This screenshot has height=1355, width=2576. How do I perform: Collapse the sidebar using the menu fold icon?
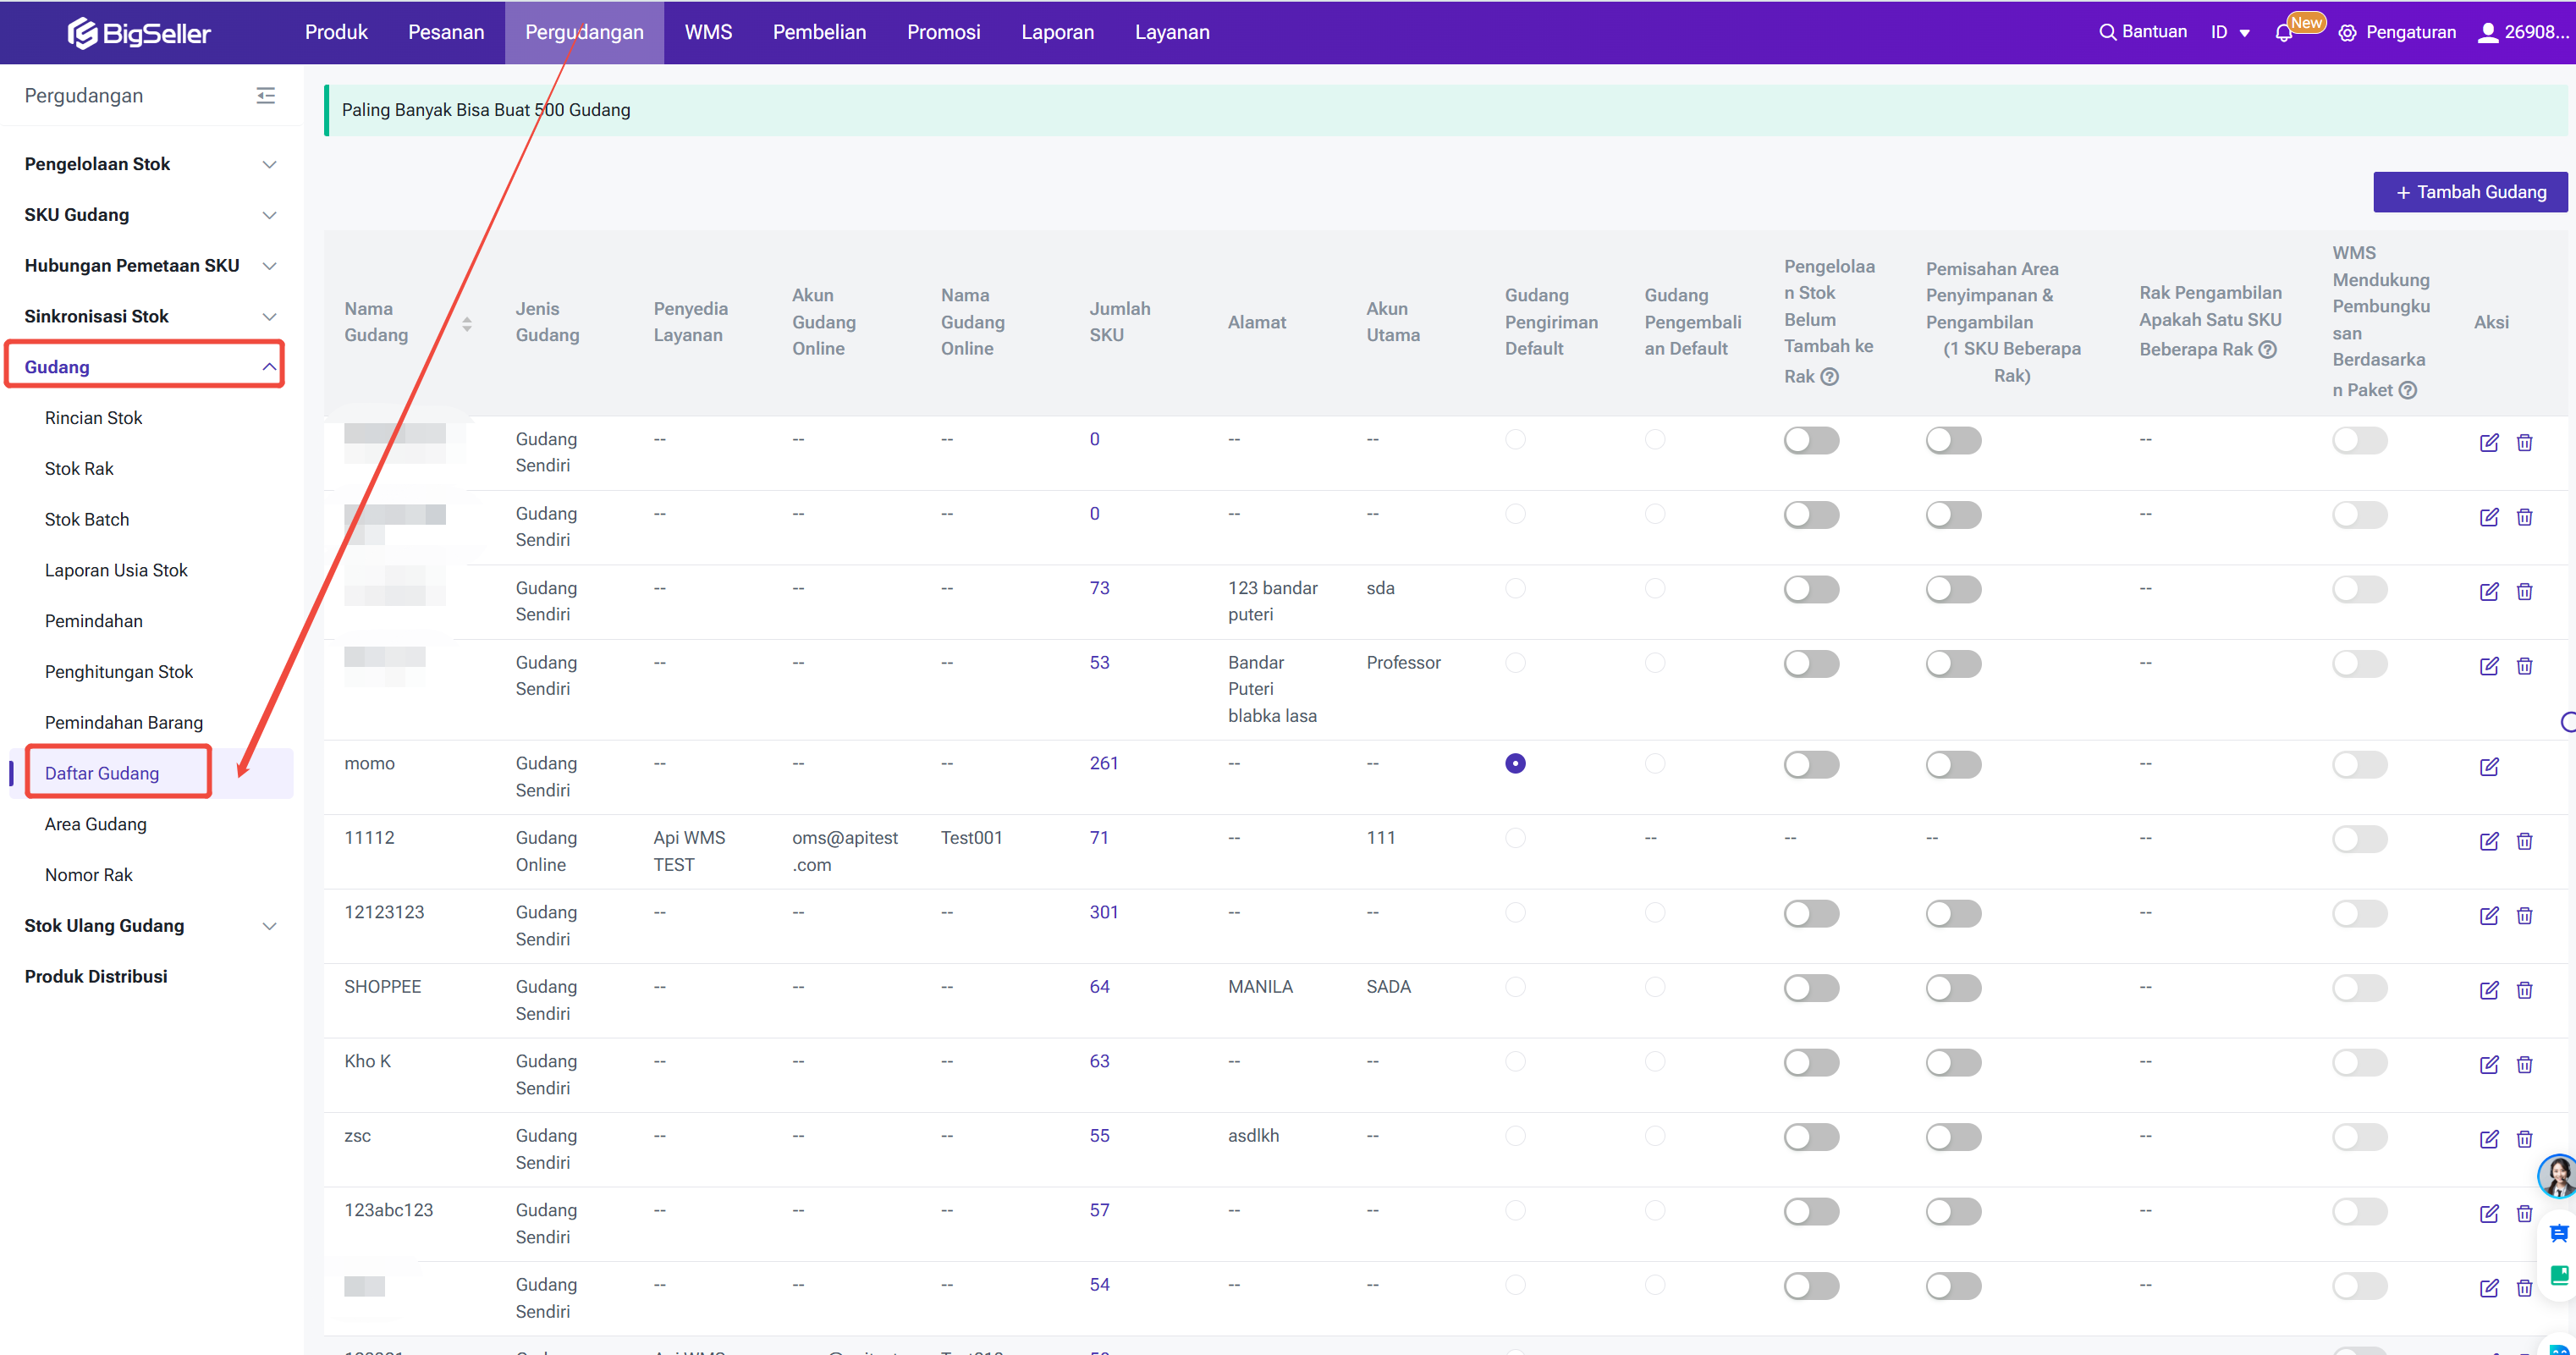click(265, 95)
